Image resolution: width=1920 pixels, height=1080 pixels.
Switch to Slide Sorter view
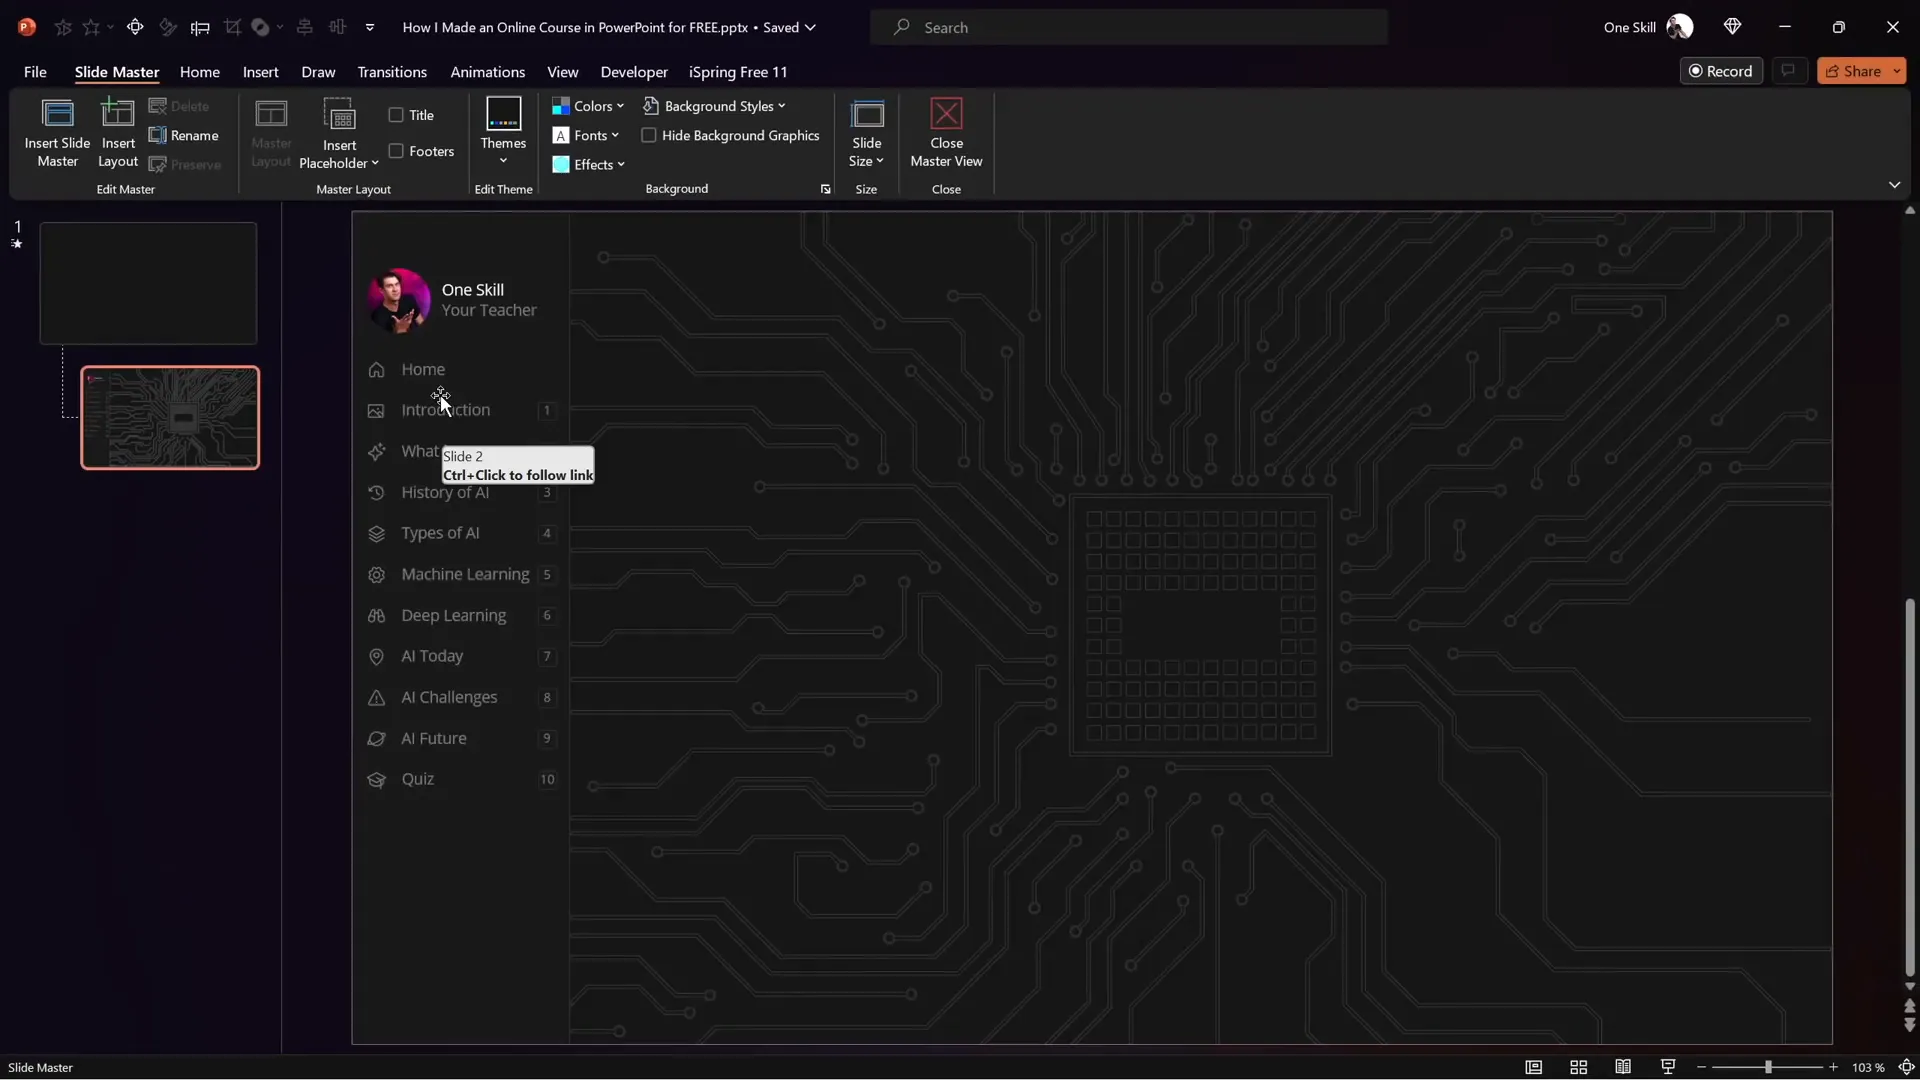click(1578, 1067)
